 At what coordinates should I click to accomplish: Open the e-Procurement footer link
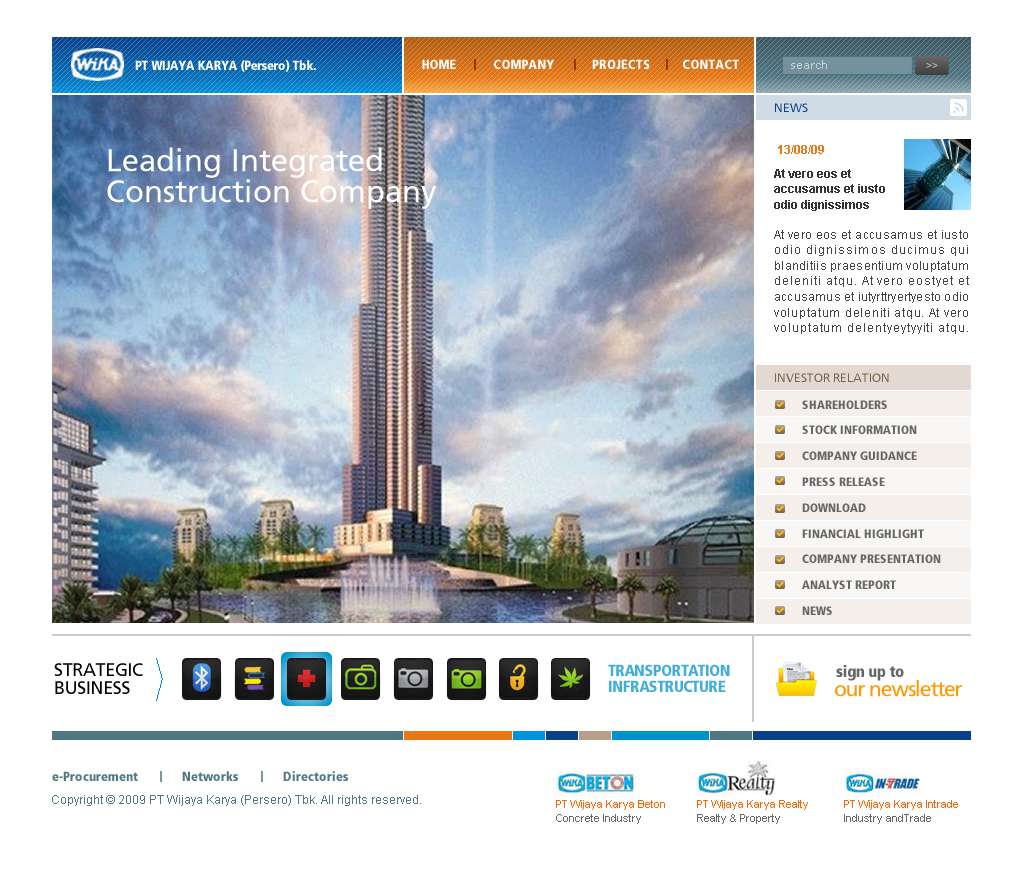click(x=95, y=777)
